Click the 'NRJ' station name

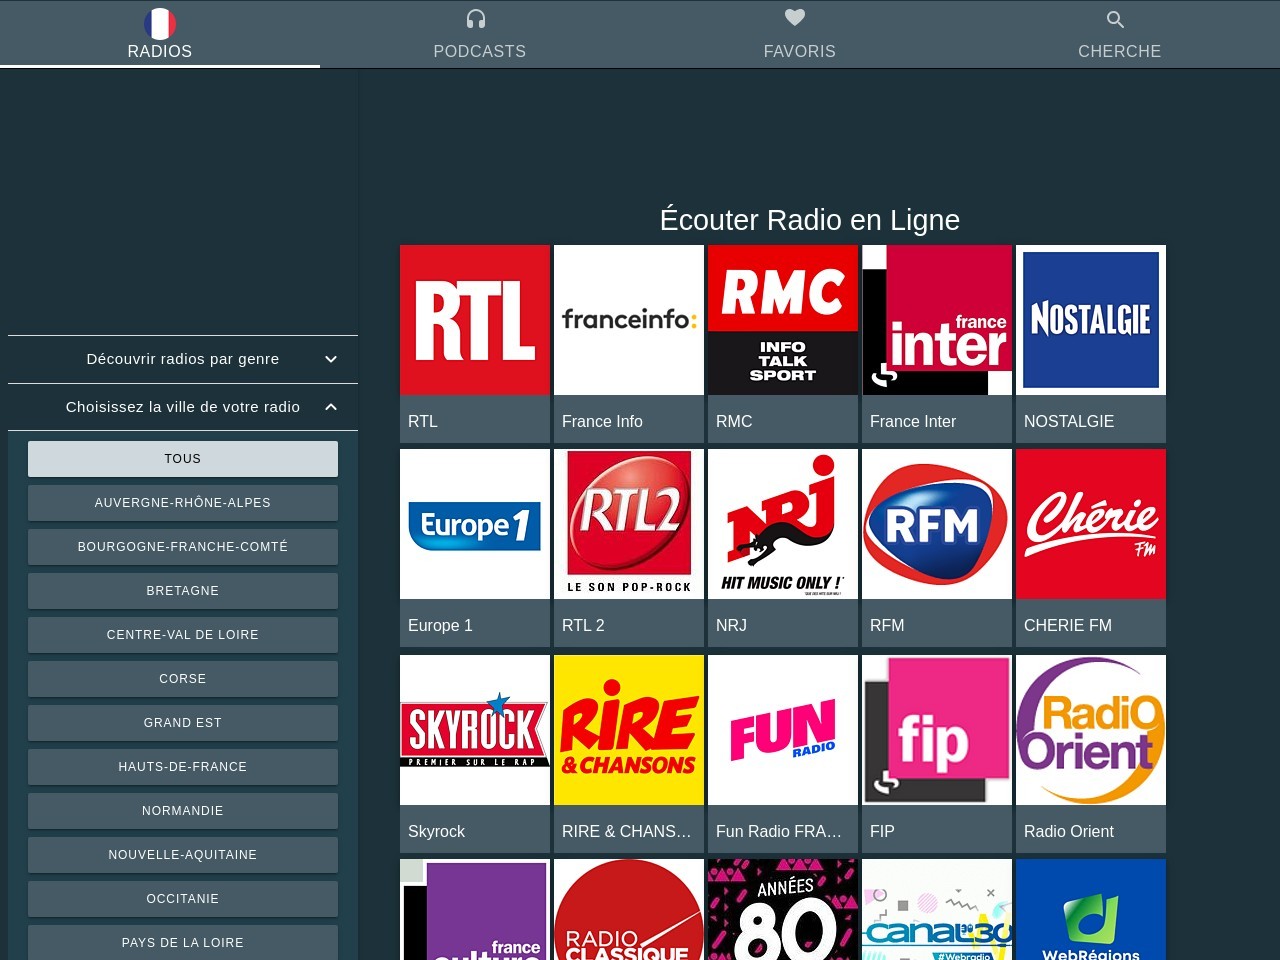pyautogui.click(x=731, y=626)
